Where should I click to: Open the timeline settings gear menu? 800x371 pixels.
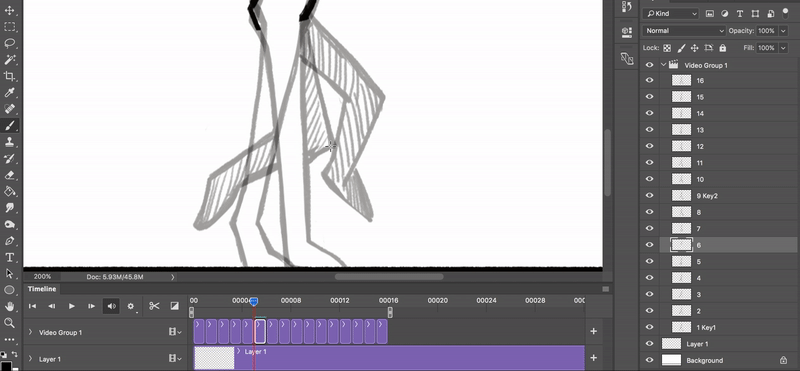coord(131,306)
